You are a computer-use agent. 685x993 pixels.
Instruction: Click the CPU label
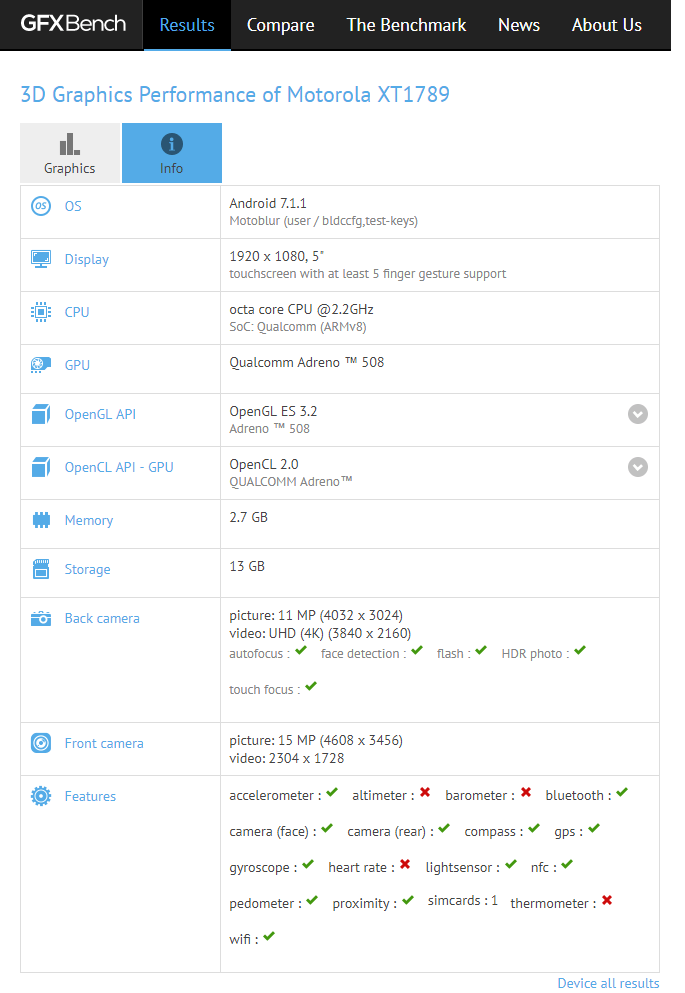pyautogui.click(x=77, y=312)
